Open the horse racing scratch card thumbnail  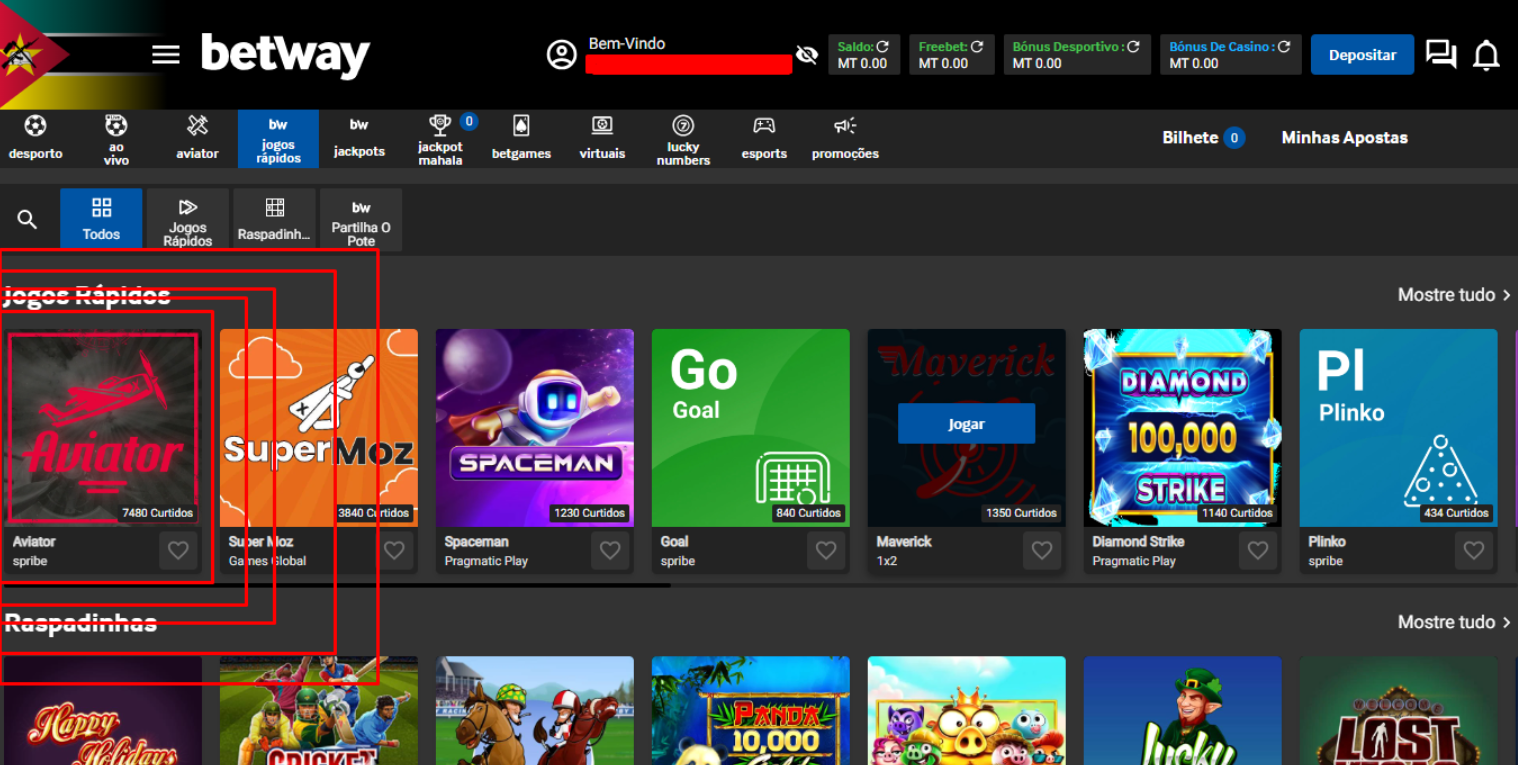pyautogui.click(x=535, y=710)
